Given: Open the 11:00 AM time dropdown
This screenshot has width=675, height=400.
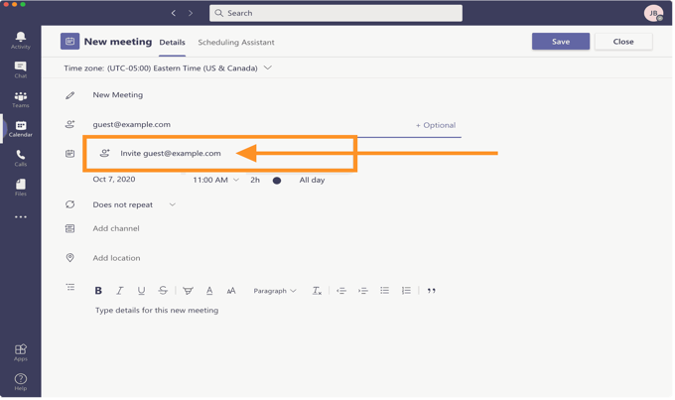Looking at the screenshot, I should [x=216, y=180].
